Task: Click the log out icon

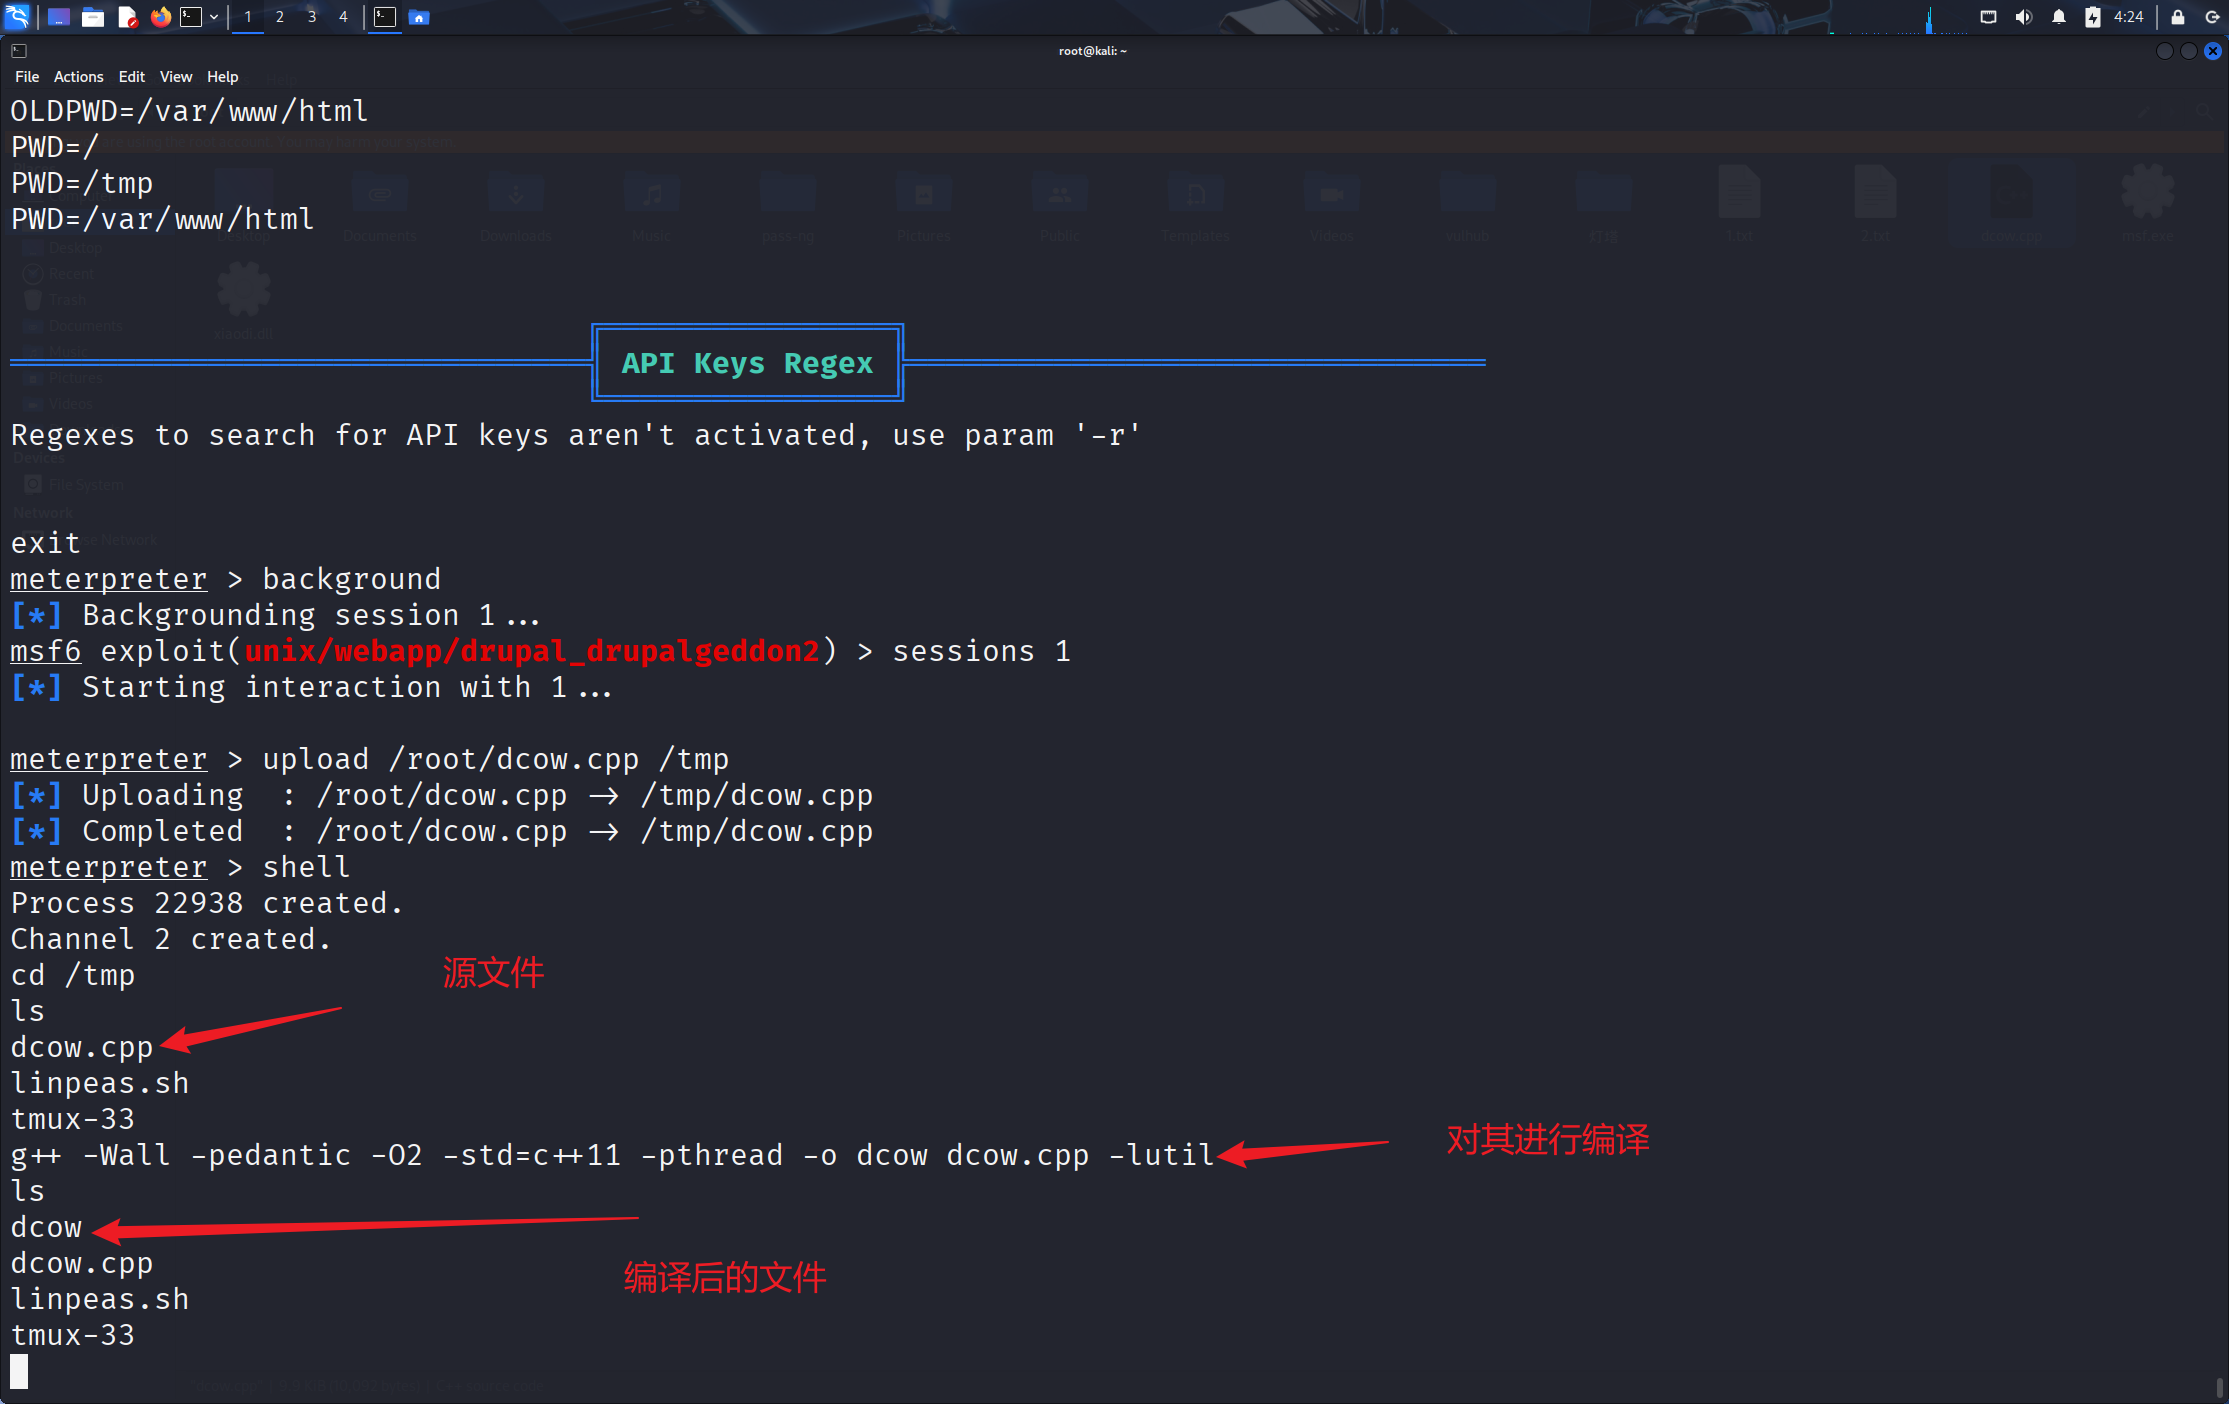Action: coord(2212,17)
